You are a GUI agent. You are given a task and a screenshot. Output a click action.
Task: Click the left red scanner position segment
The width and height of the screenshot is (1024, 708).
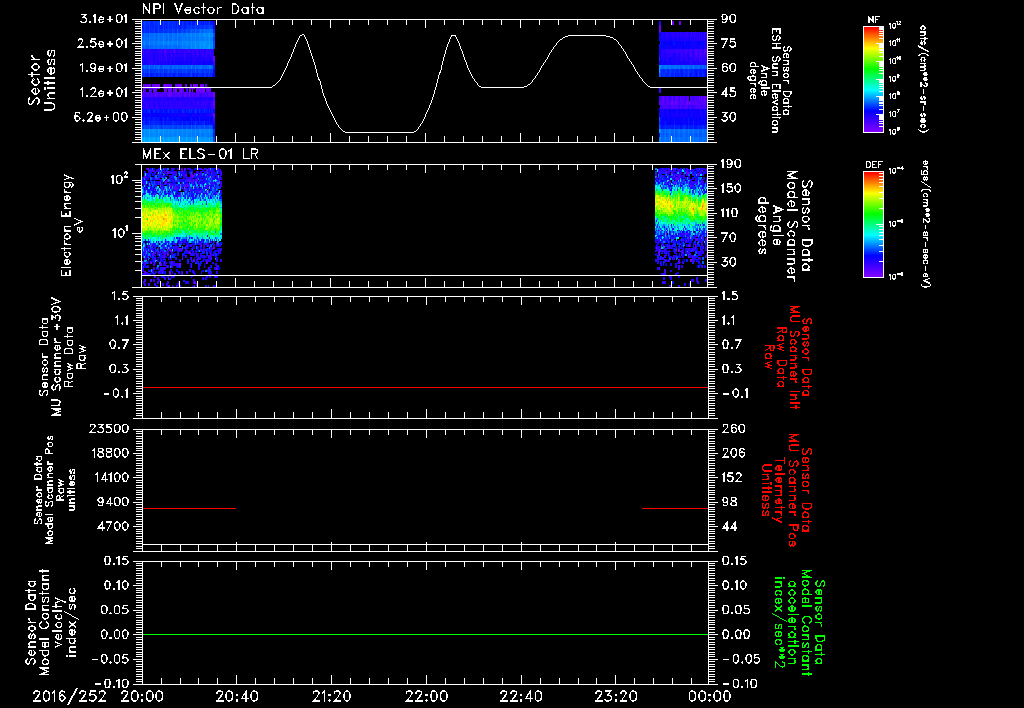click(189, 508)
